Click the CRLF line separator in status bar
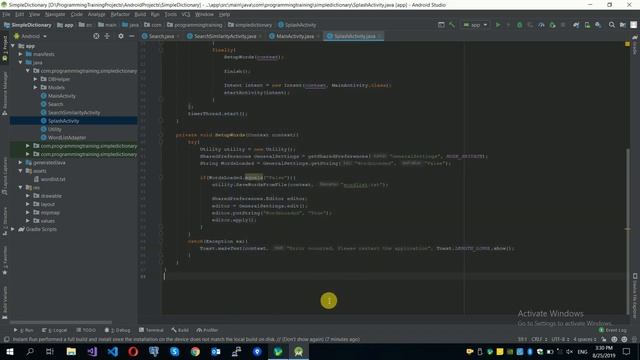This screenshot has height=360, width=640. coord(539,339)
